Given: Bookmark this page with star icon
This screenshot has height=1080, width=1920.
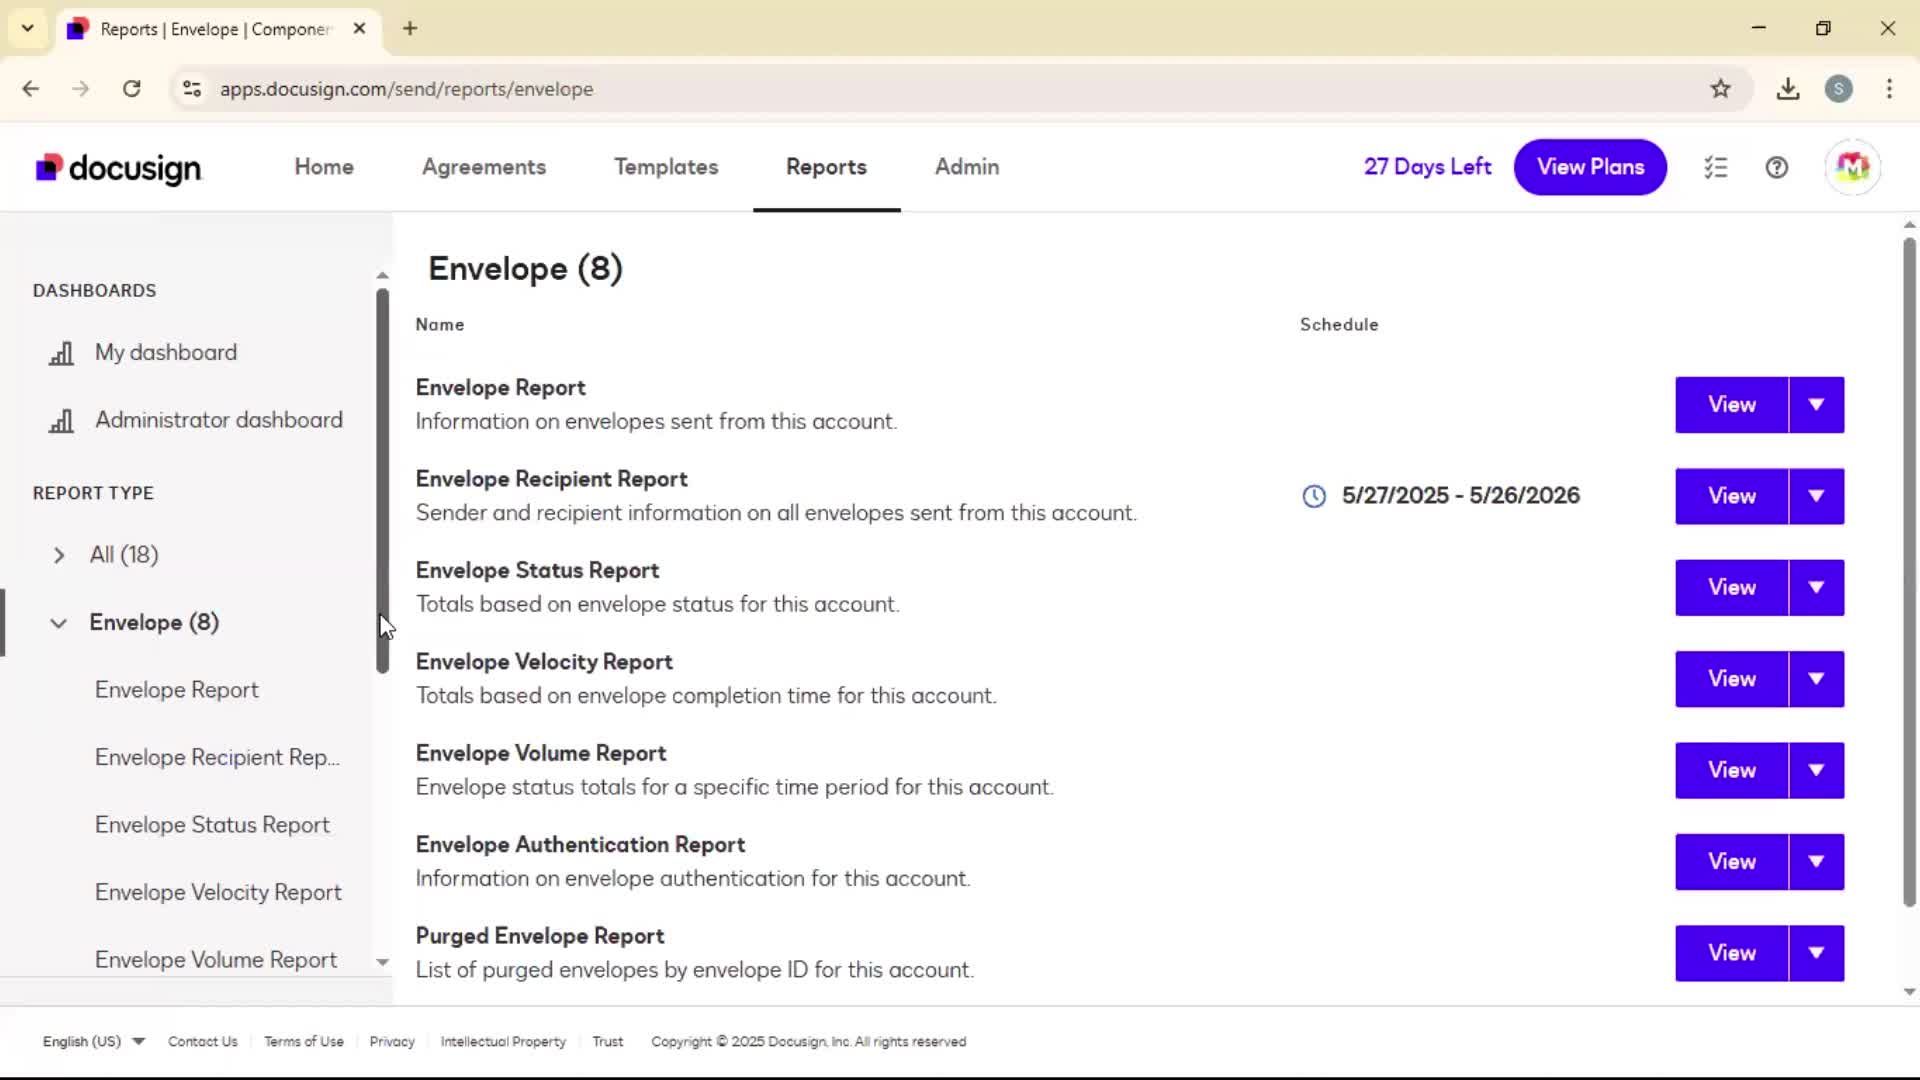Looking at the screenshot, I should (x=1720, y=89).
